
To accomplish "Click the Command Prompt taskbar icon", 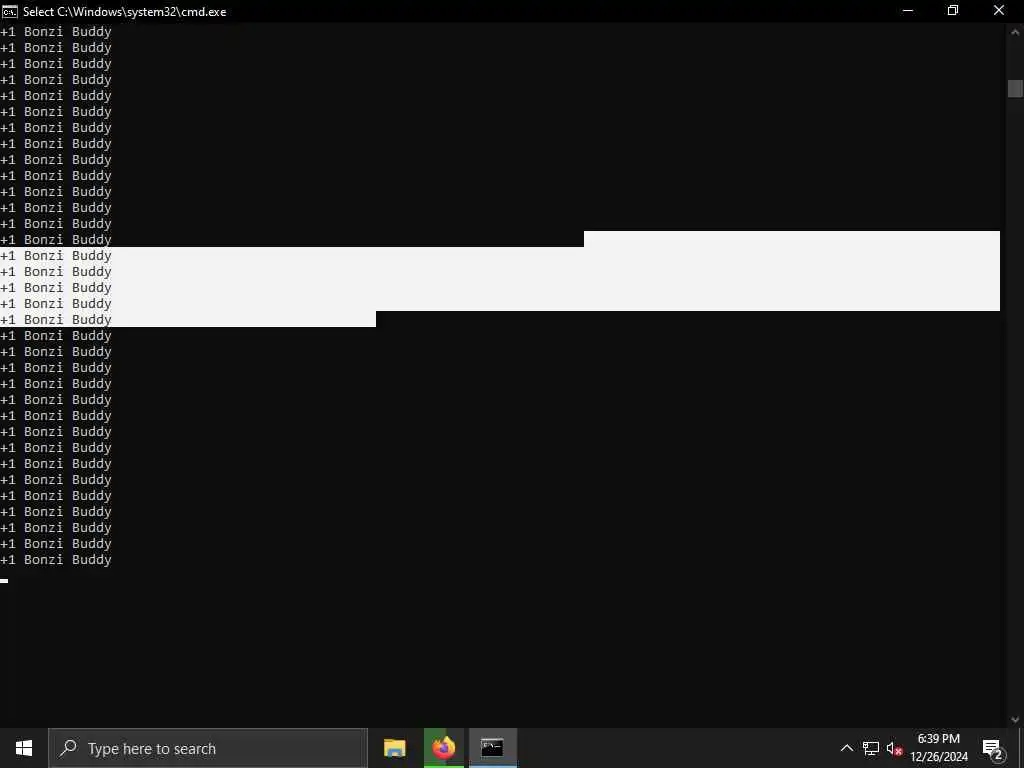I will [x=492, y=748].
